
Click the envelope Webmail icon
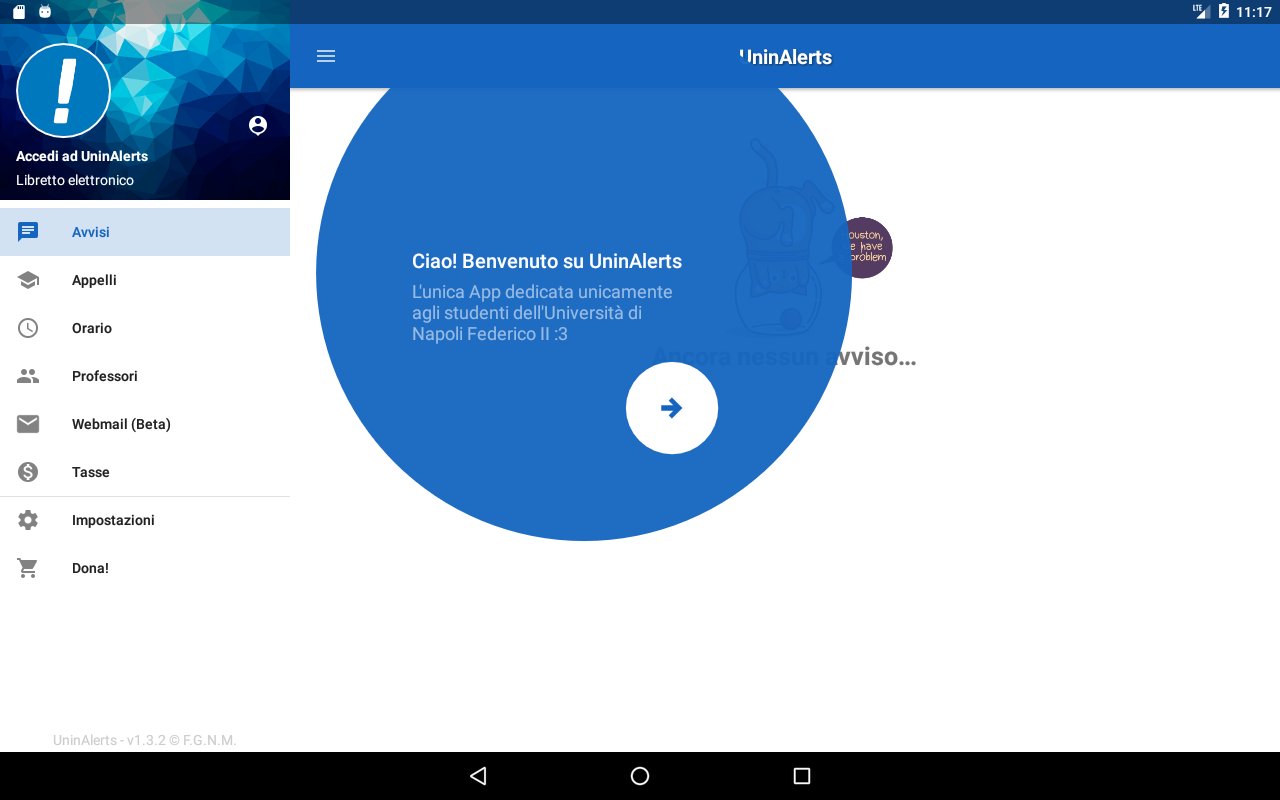[x=28, y=424]
